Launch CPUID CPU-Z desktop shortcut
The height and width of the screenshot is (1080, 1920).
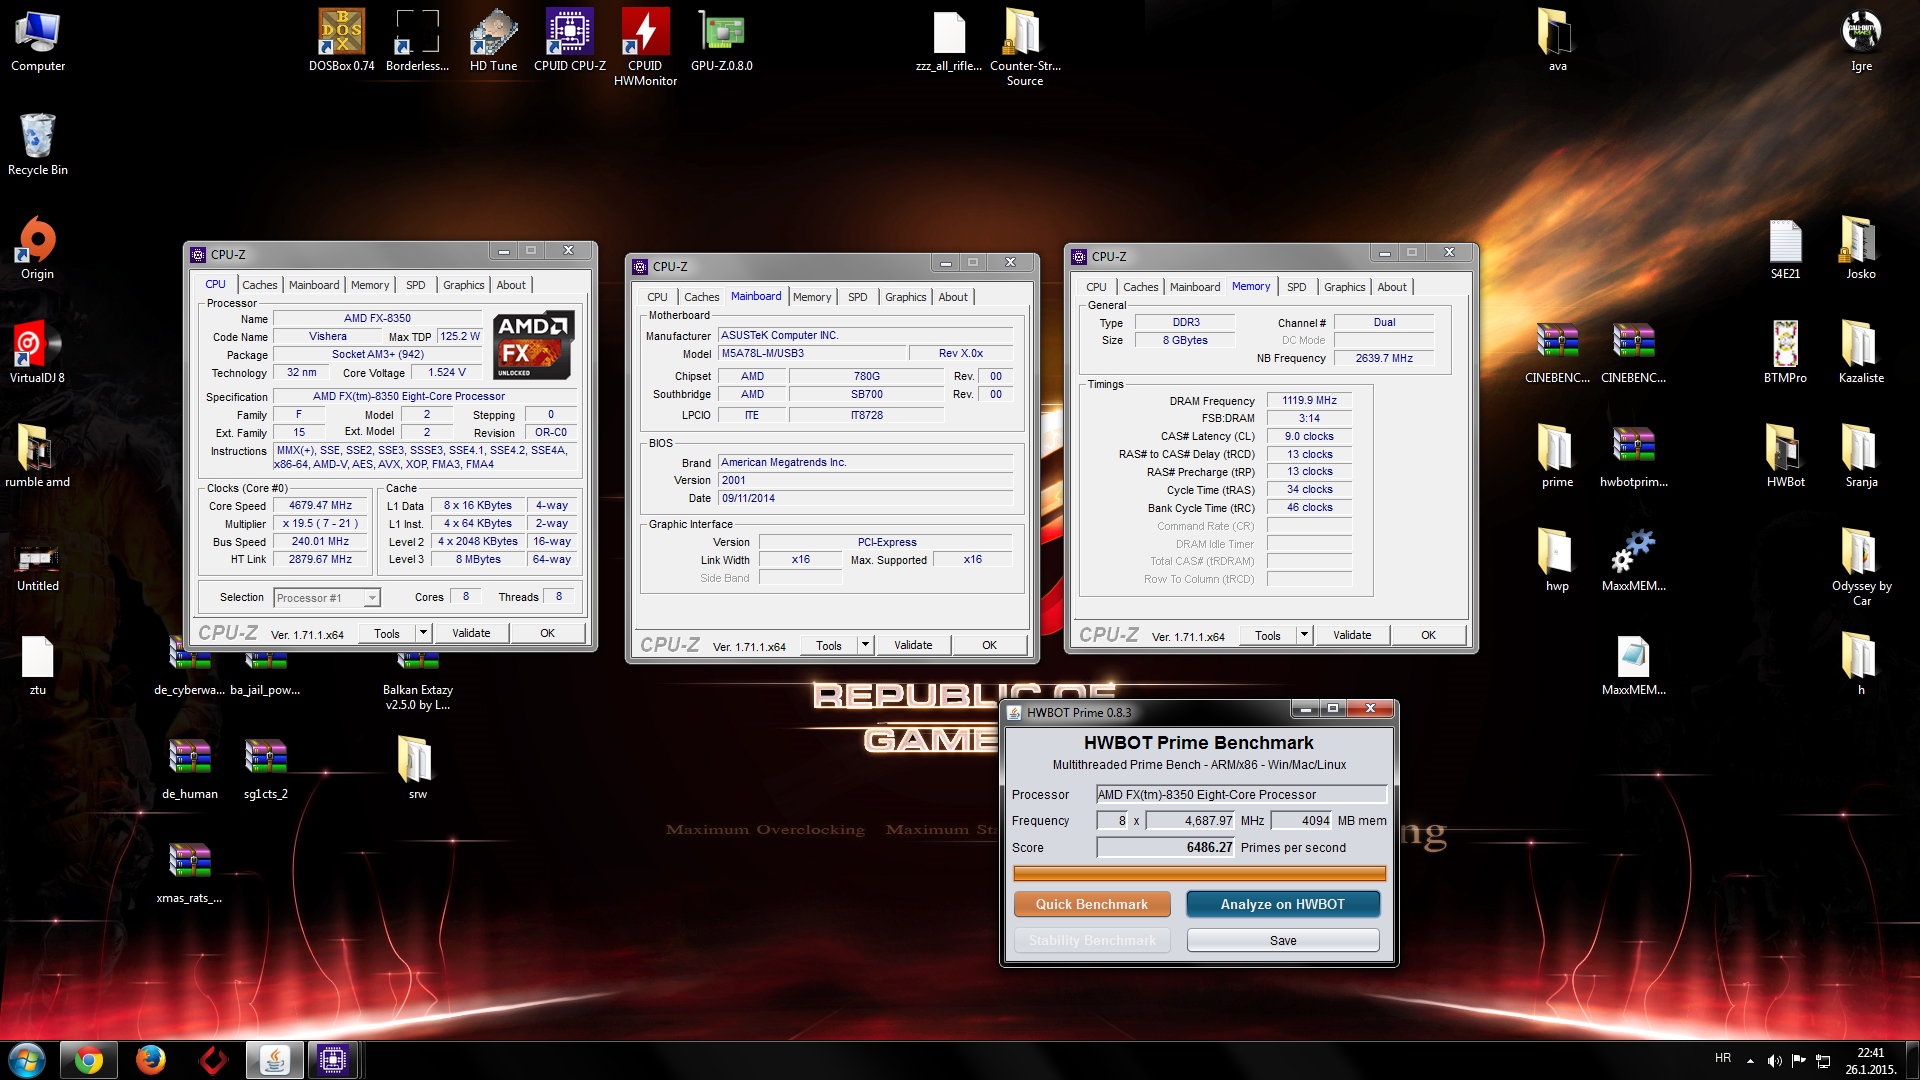[569, 40]
